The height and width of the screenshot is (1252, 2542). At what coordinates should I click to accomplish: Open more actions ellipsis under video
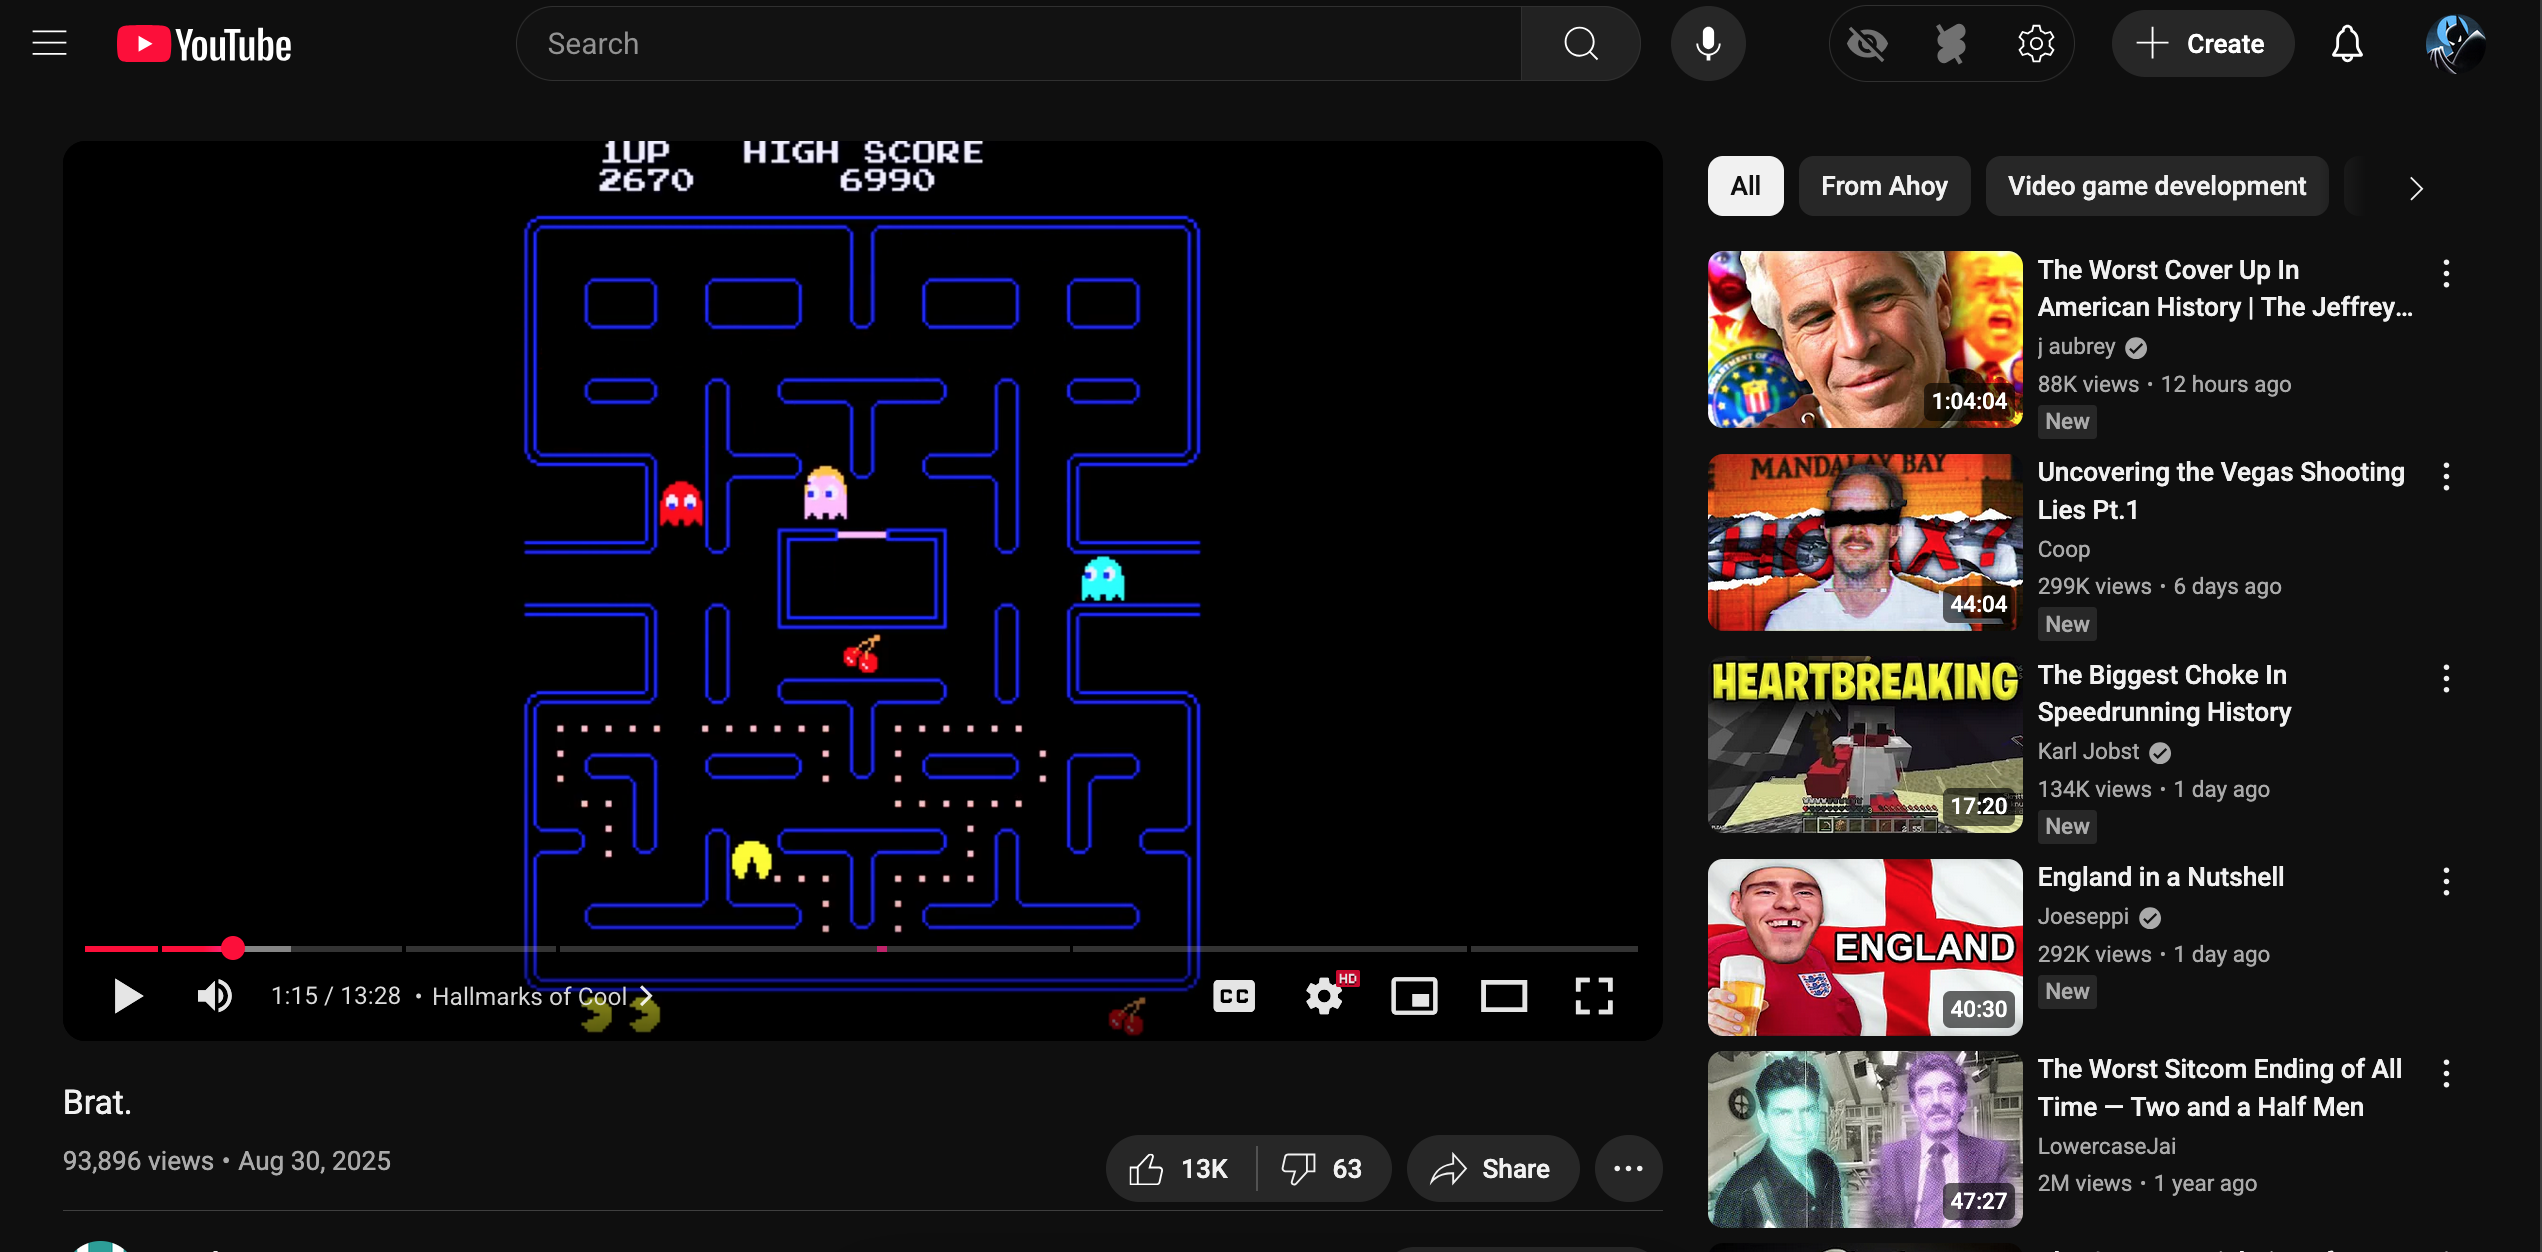(x=1628, y=1168)
